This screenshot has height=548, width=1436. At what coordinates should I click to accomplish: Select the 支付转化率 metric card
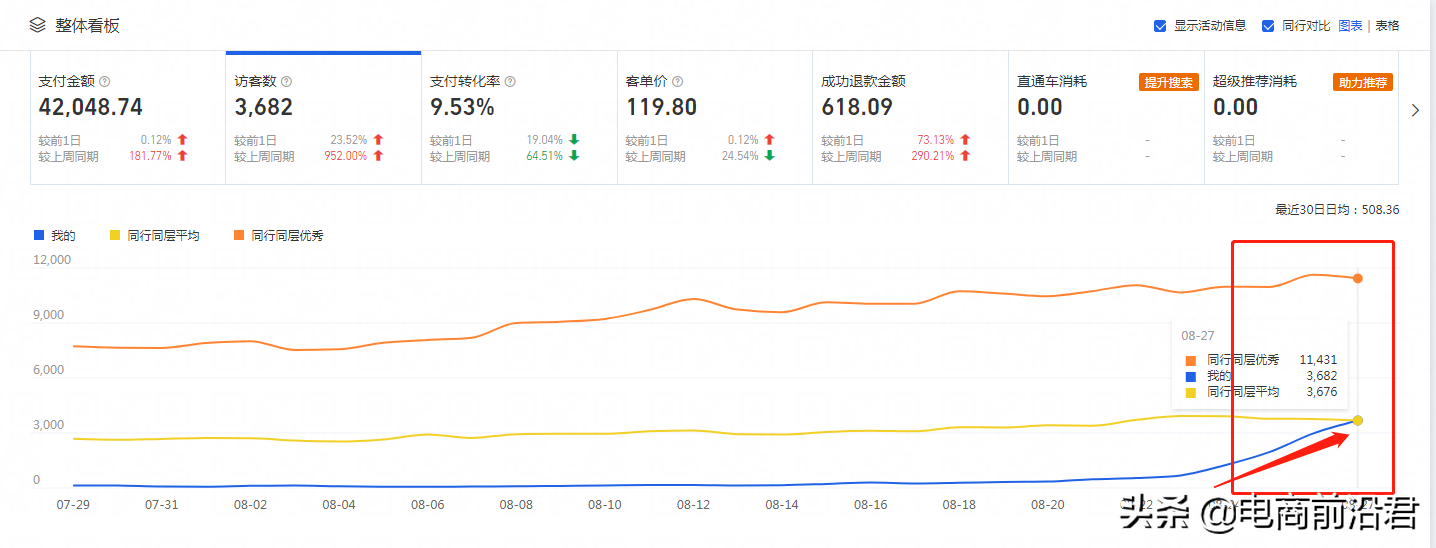pyautogui.click(x=519, y=118)
